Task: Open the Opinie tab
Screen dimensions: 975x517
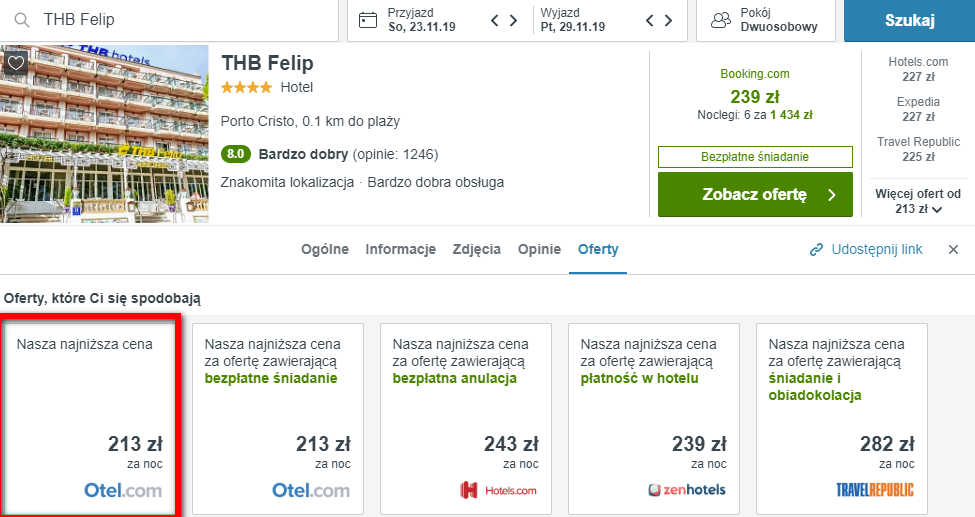Action: click(x=539, y=249)
